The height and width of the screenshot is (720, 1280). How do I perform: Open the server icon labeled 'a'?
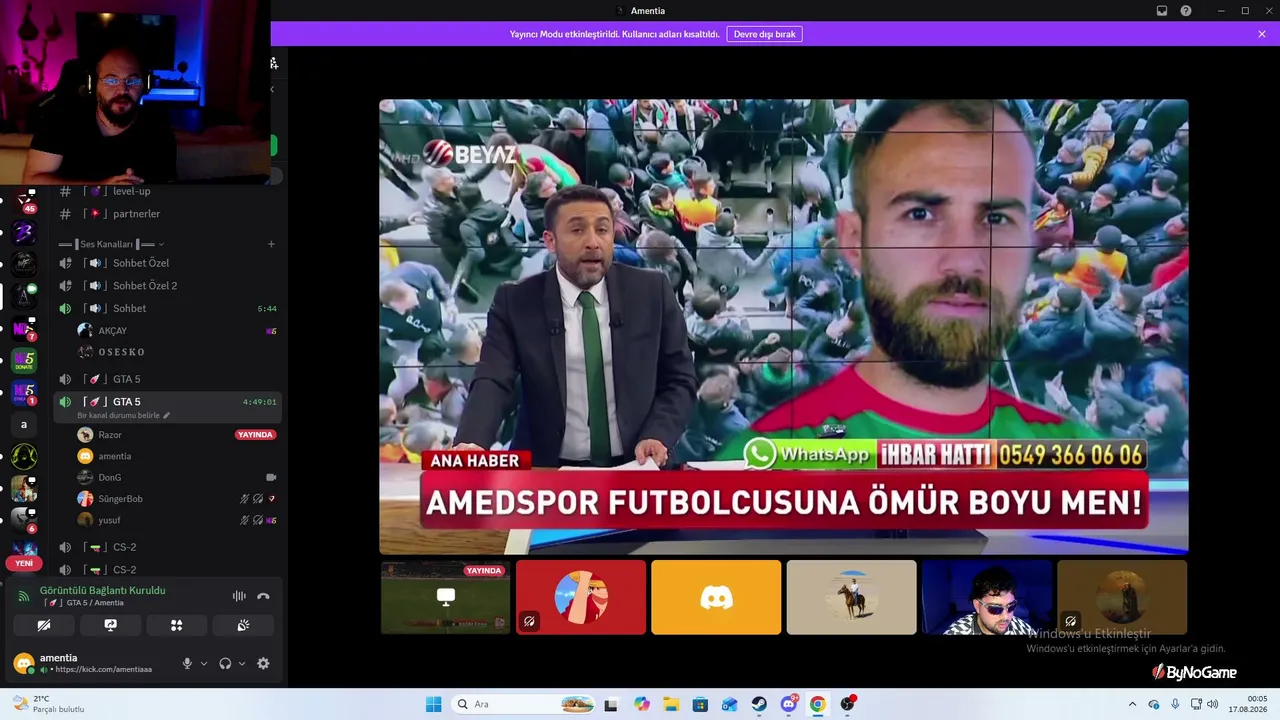(x=24, y=424)
